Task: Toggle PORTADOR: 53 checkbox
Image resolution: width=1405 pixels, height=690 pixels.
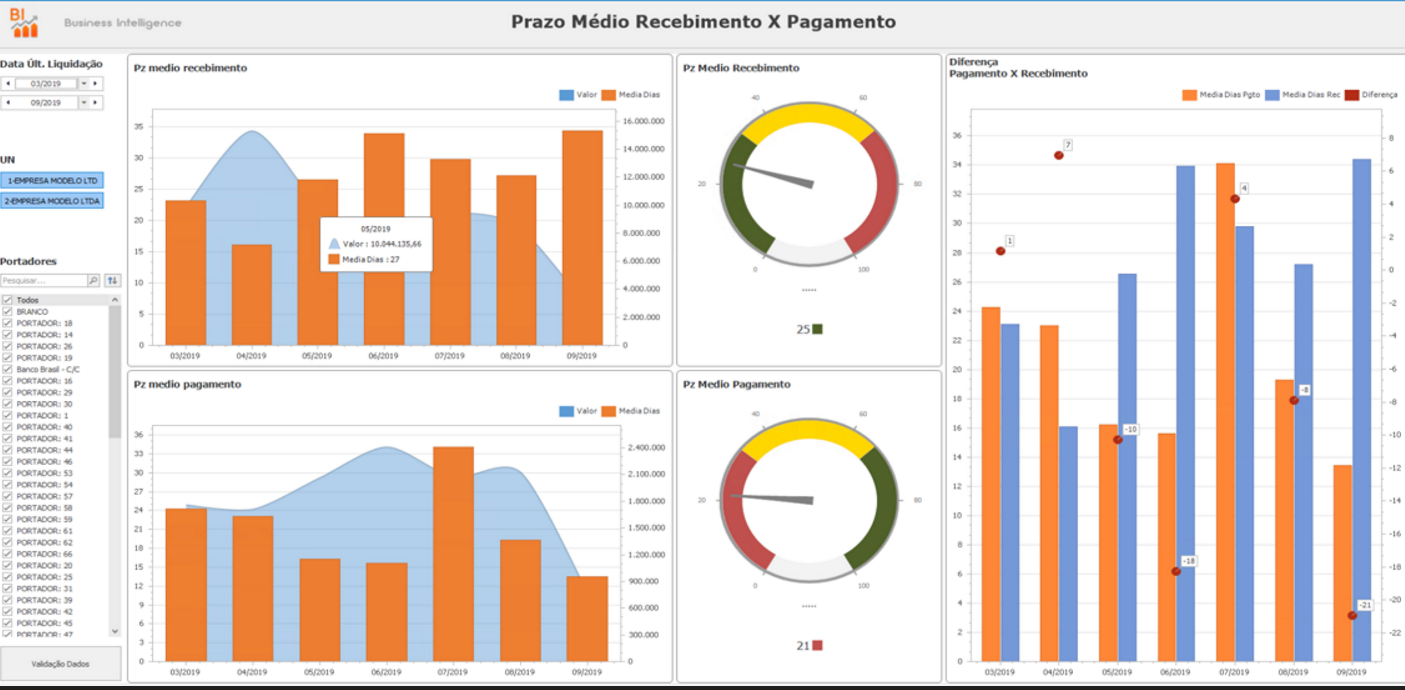Action: click(x=8, y=473)
